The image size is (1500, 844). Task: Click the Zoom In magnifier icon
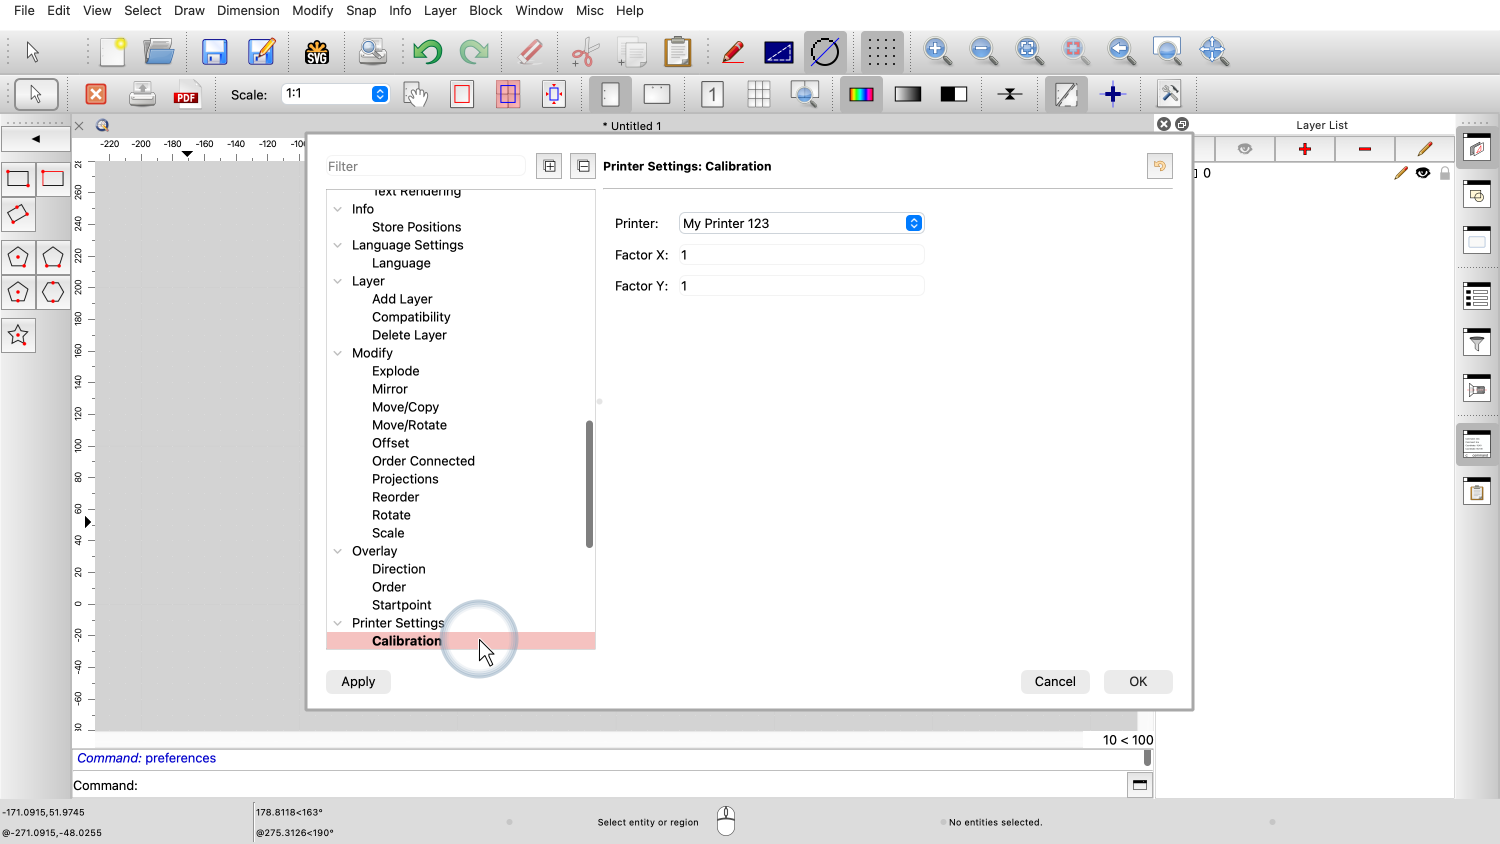(x=937, y=51)
